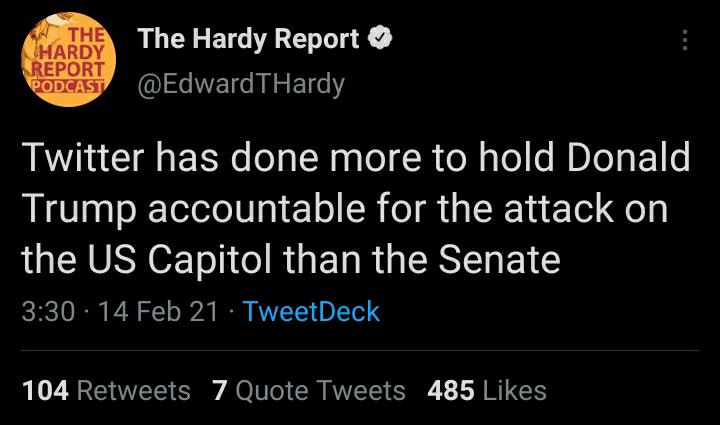Viewport: 720px width, 425px height.
Task: Open the three-dot more options menu
Action: coord(685,40)
